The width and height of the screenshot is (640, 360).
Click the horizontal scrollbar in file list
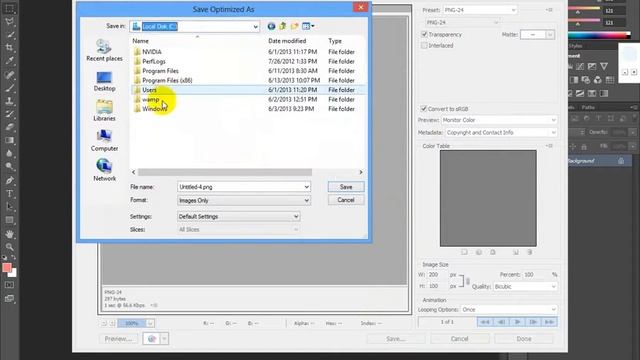(224, 172)
